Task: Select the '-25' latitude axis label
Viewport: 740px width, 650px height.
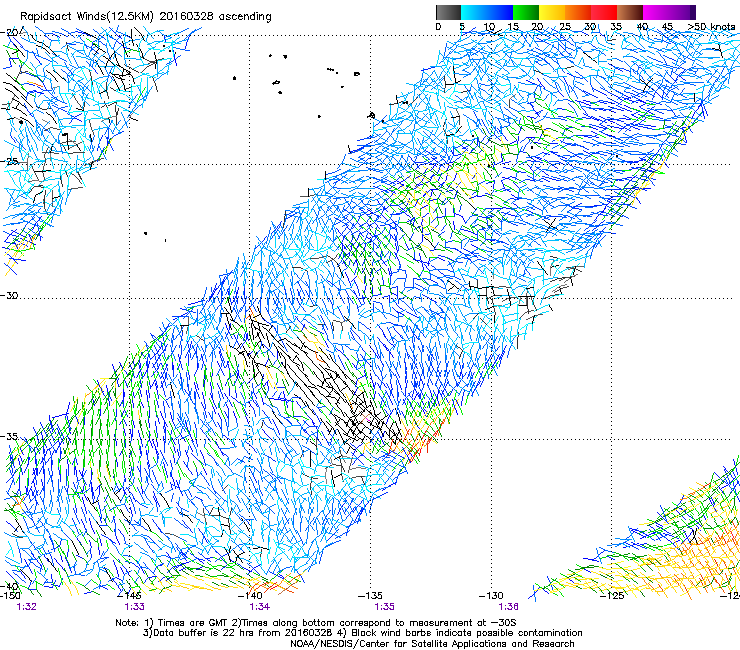Action: [x=10, y=161]
